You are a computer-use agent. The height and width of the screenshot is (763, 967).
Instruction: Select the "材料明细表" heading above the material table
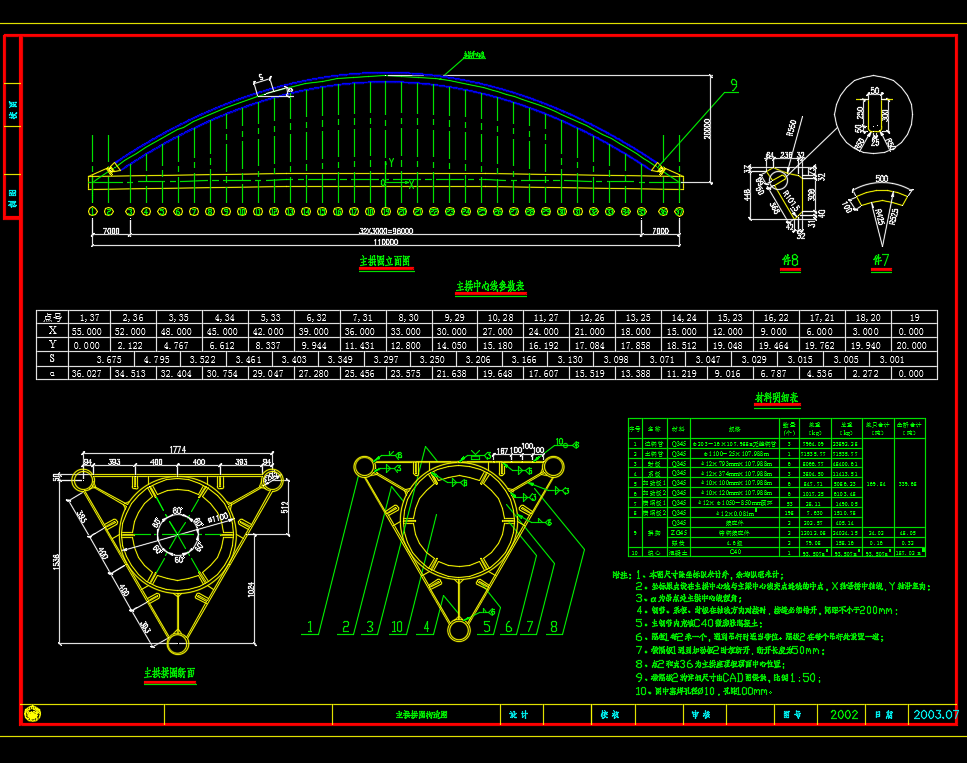pyautogui.click(x=777, y=398)
